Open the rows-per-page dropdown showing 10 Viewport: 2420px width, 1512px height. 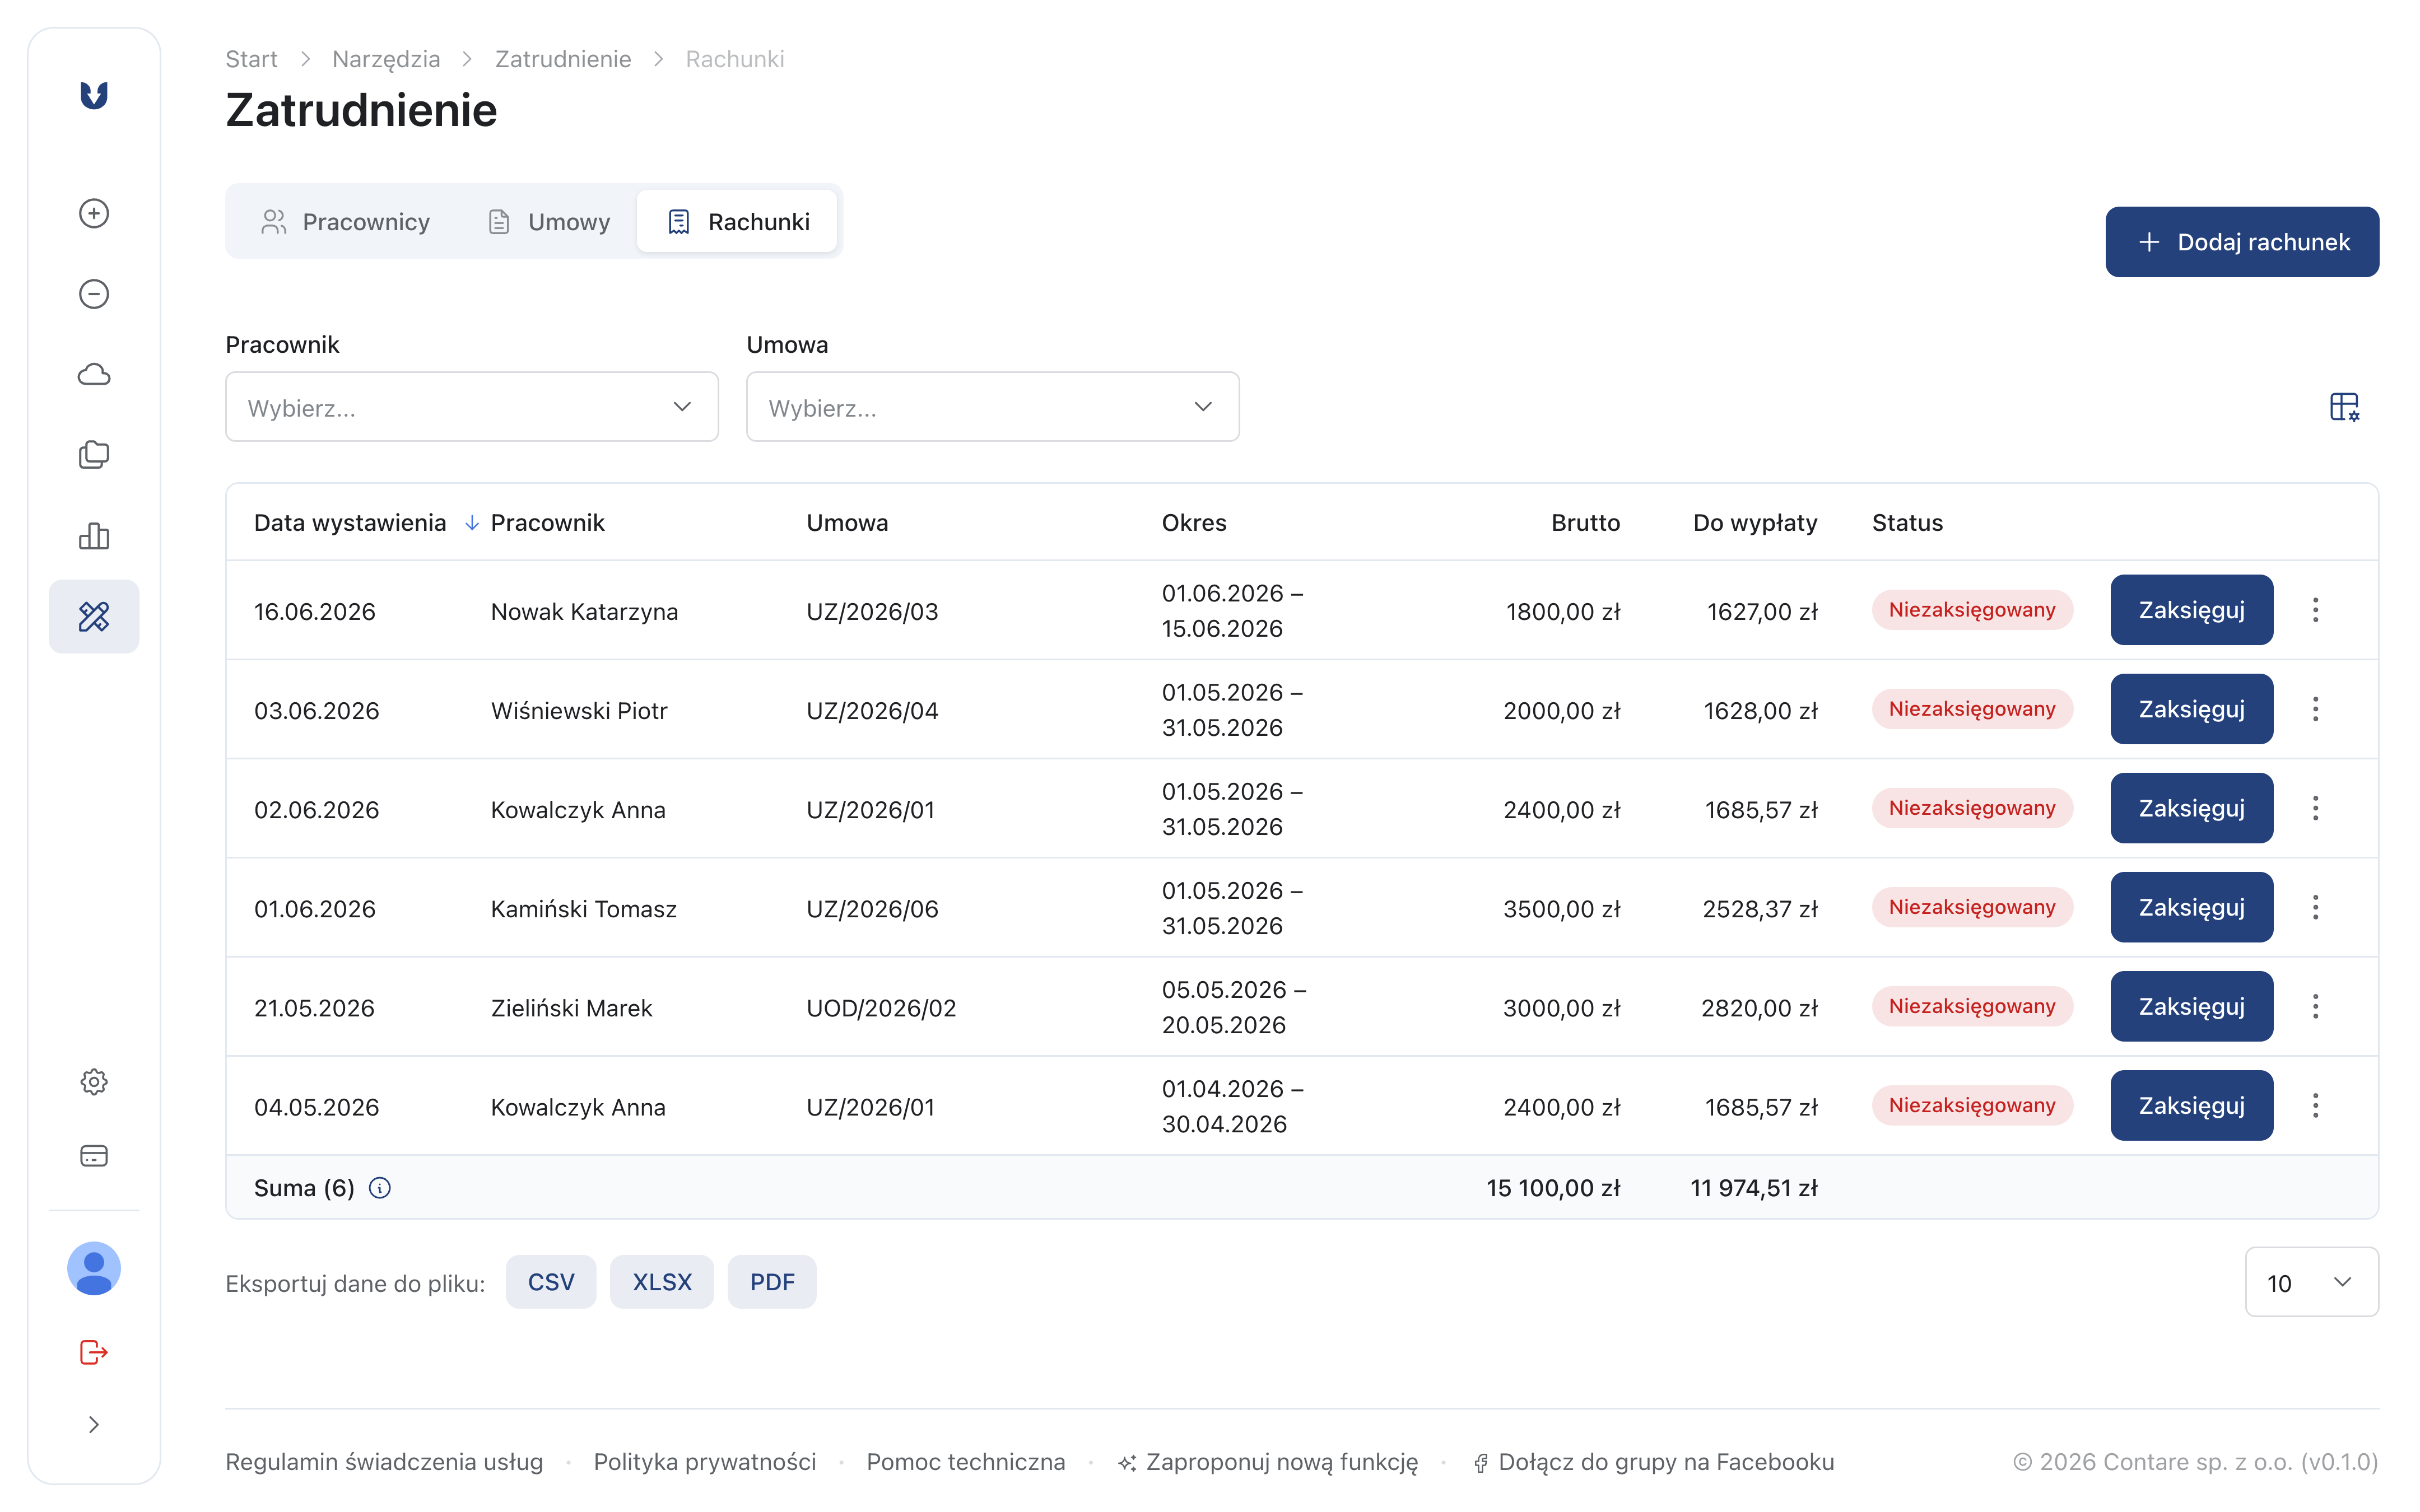(x=2311, y=1282)
